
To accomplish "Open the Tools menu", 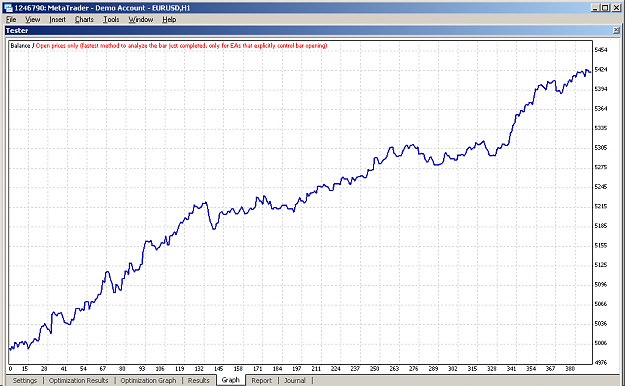I will 111,20.
